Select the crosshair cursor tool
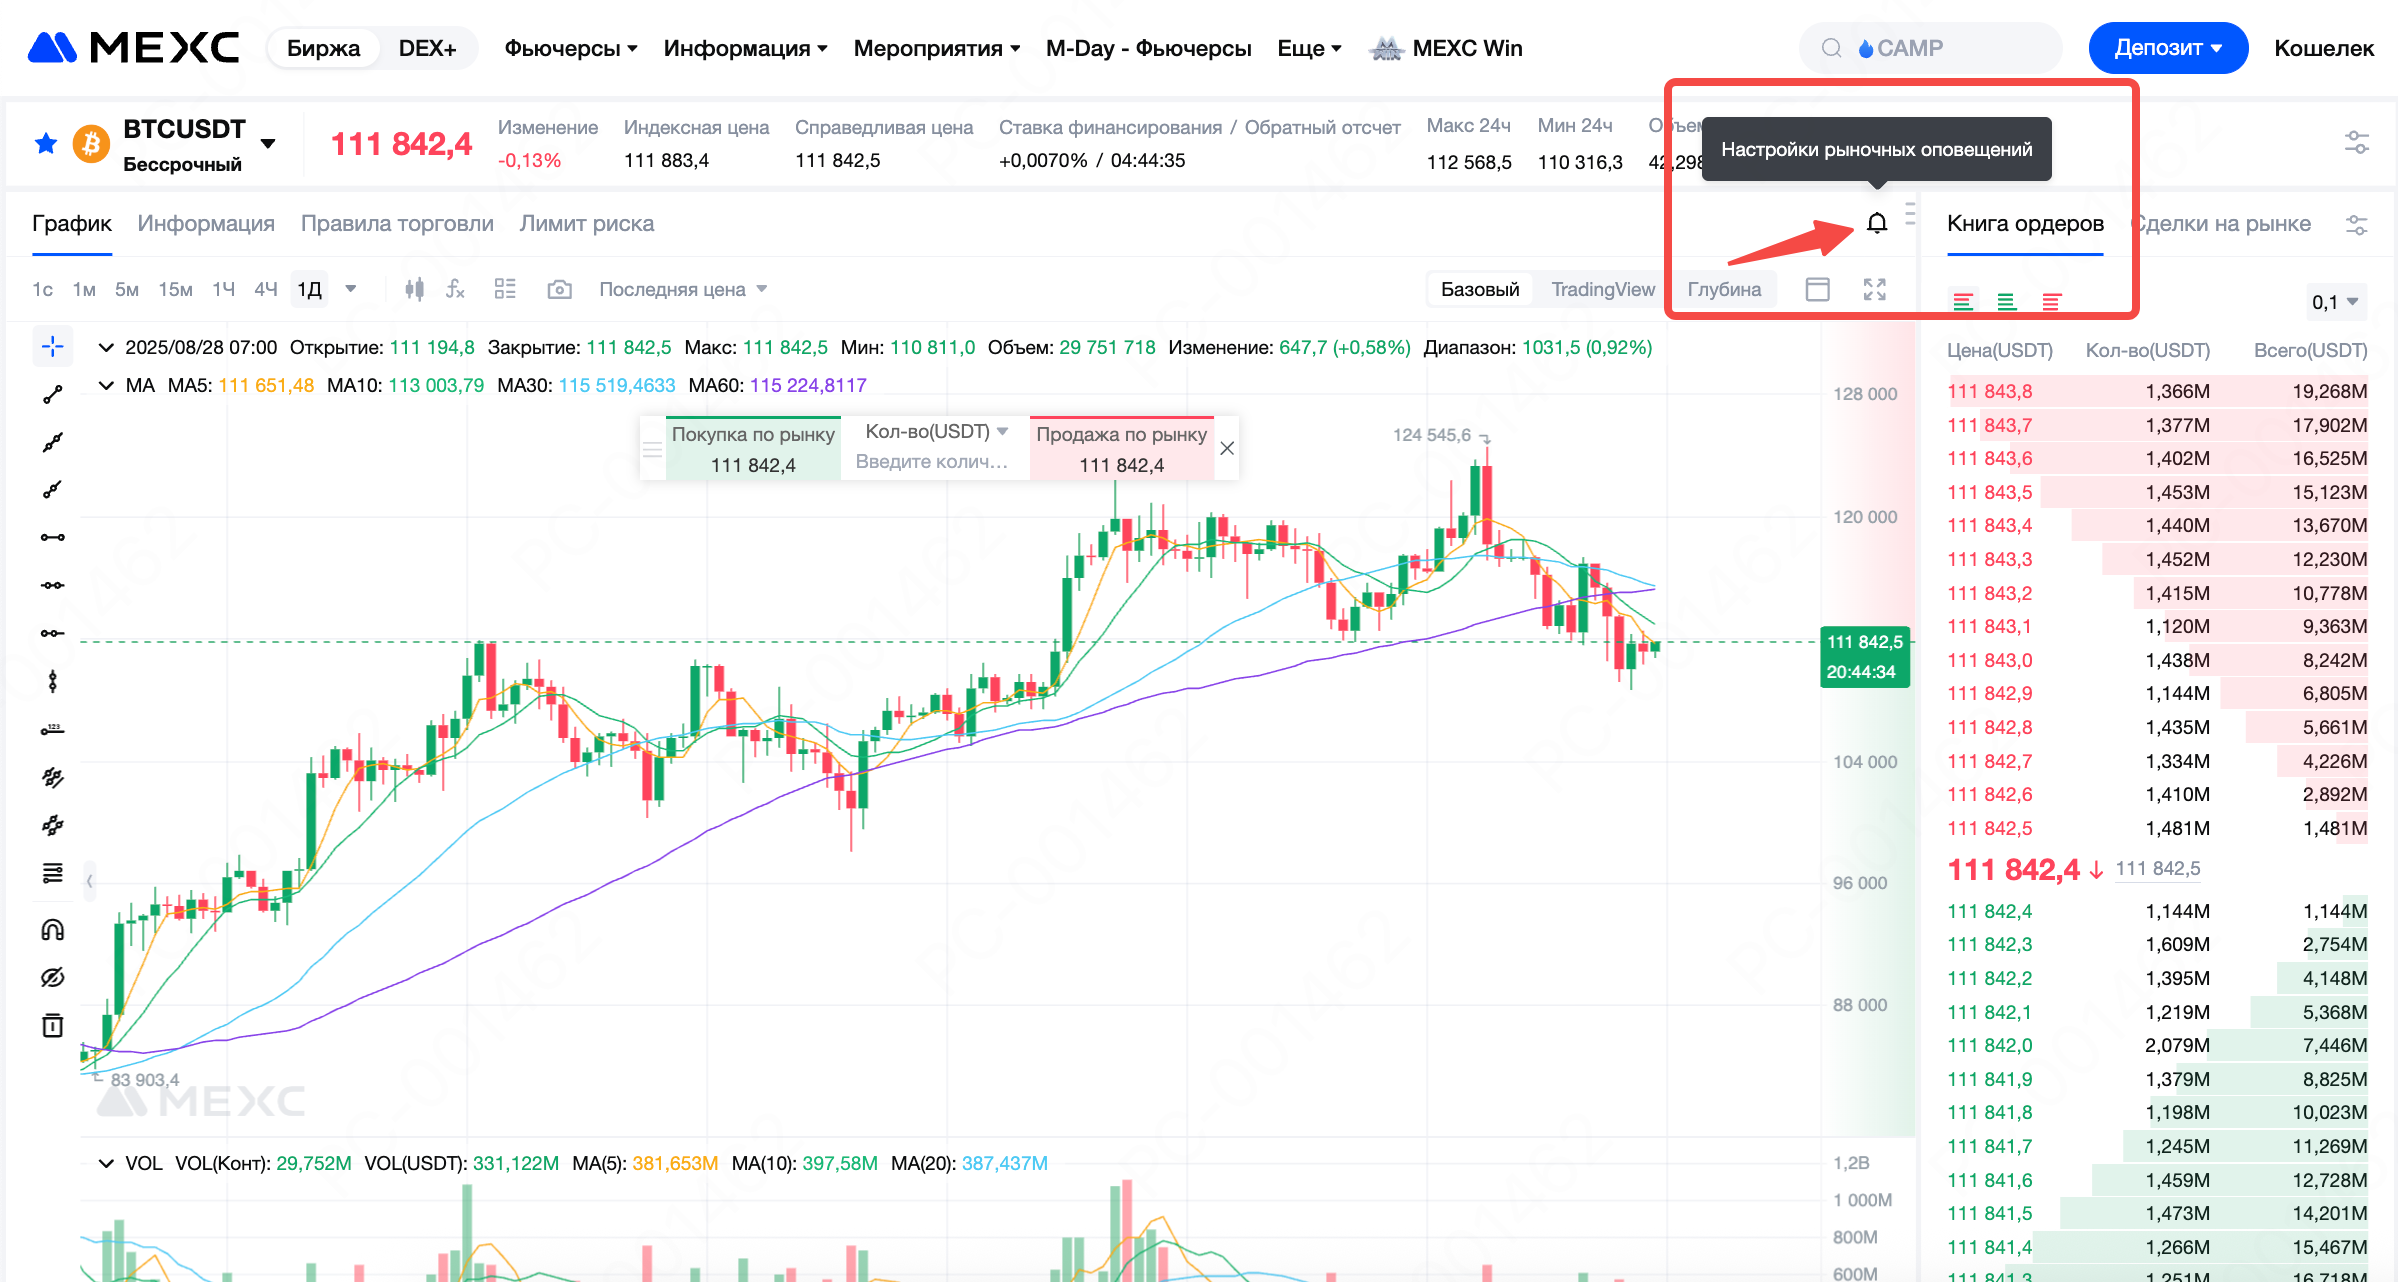This screenshot has height=1282, width=2398. click(x=53, y=347)
